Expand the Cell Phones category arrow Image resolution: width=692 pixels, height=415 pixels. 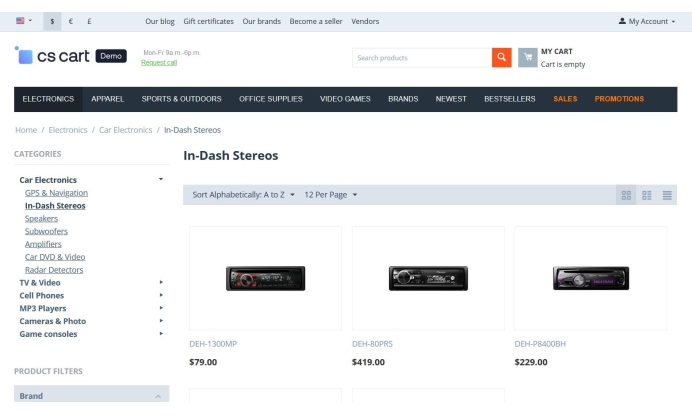161,295
